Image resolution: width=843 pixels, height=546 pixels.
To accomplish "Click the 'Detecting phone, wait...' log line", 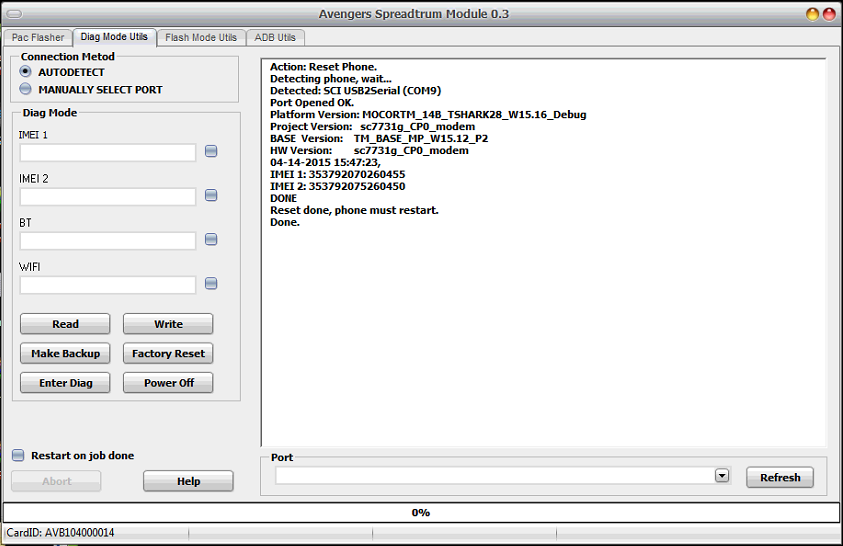I will pyautogui.click(x=331, y=78).
